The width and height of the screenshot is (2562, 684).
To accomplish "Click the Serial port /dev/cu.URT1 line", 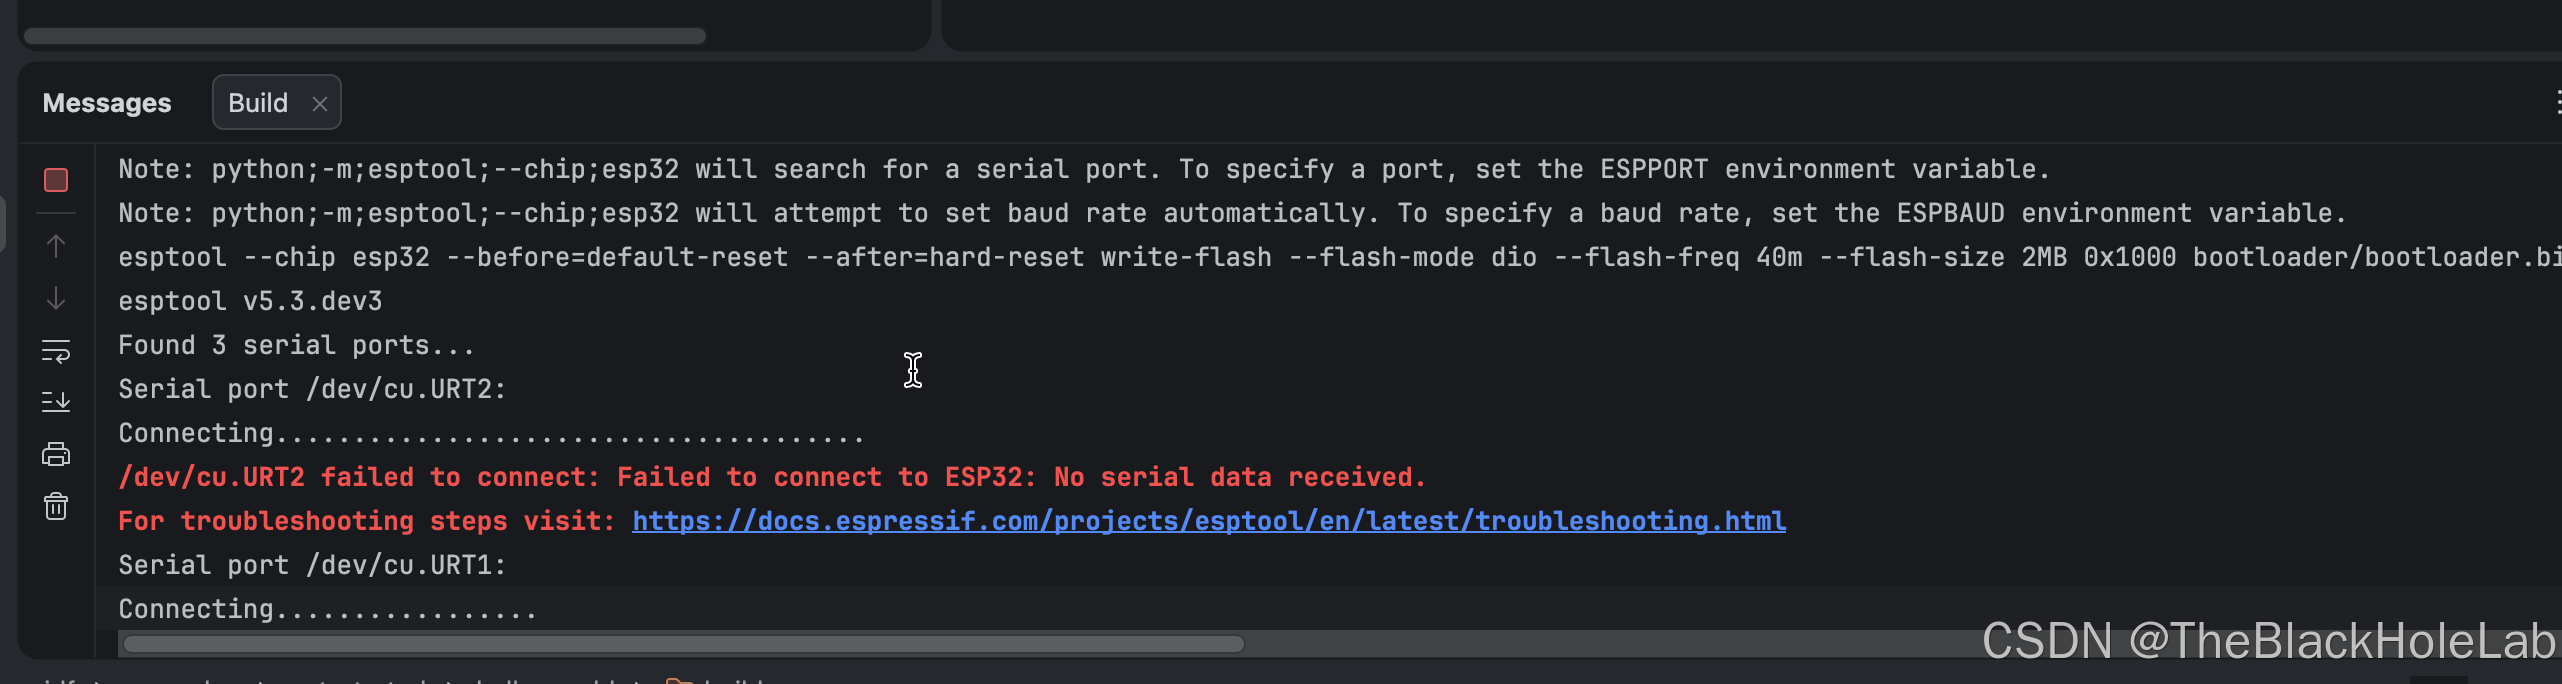I will point(312,565).
